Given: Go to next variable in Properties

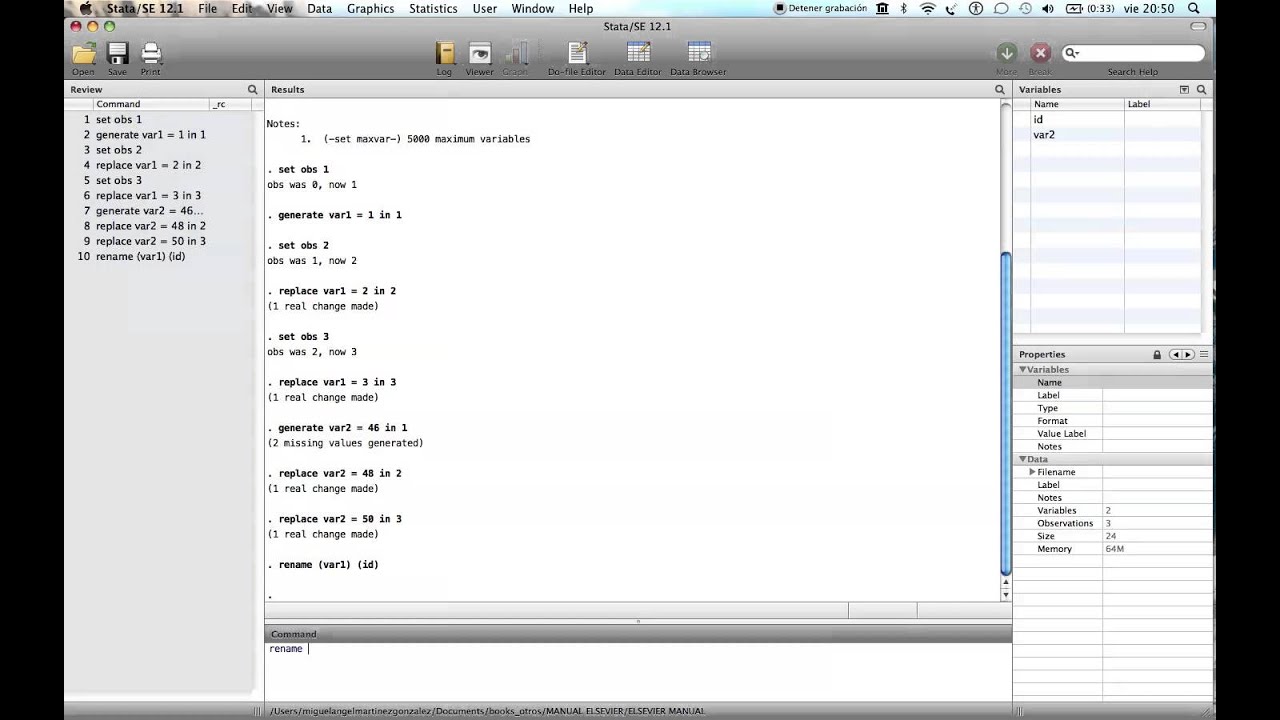Looking at the screenshot, I should (1188, 354).
